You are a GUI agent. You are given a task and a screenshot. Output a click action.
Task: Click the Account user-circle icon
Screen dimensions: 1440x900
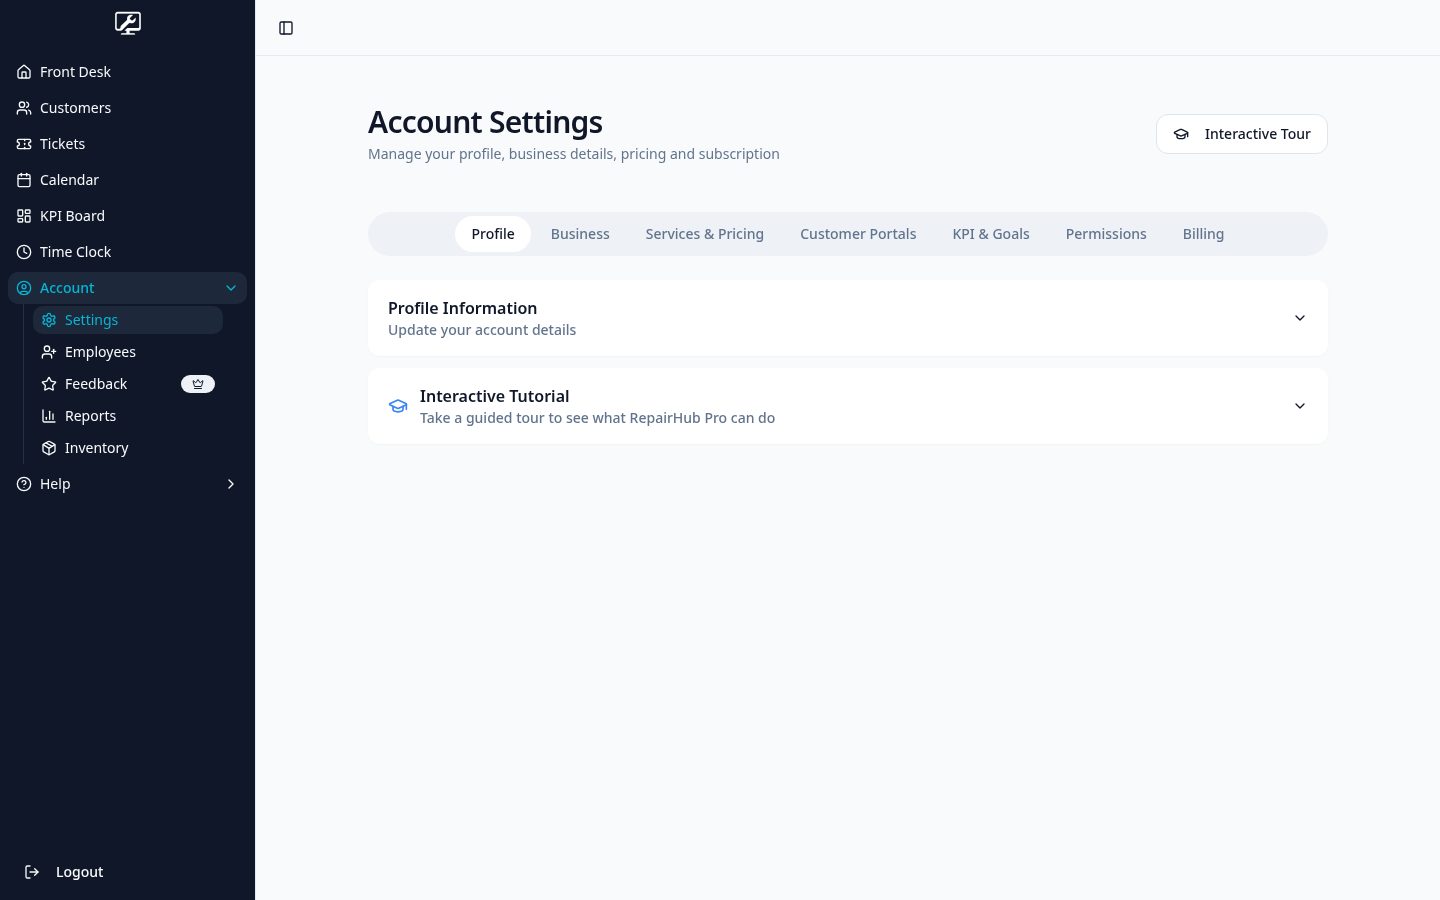point(24,288)
